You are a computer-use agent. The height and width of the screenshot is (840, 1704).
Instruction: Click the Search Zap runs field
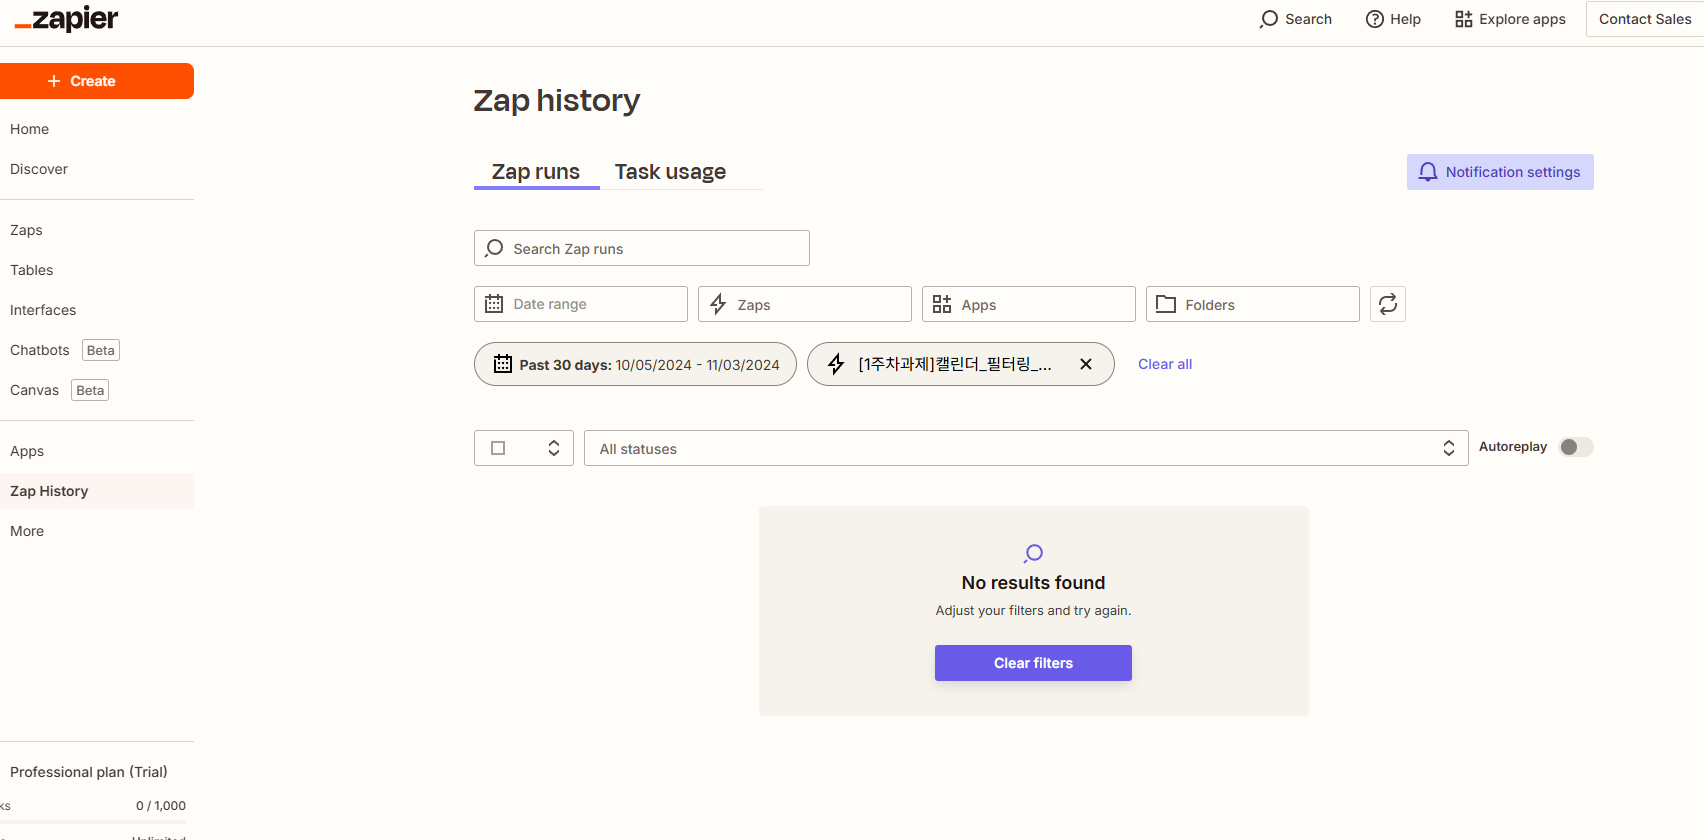click(642, 248)
